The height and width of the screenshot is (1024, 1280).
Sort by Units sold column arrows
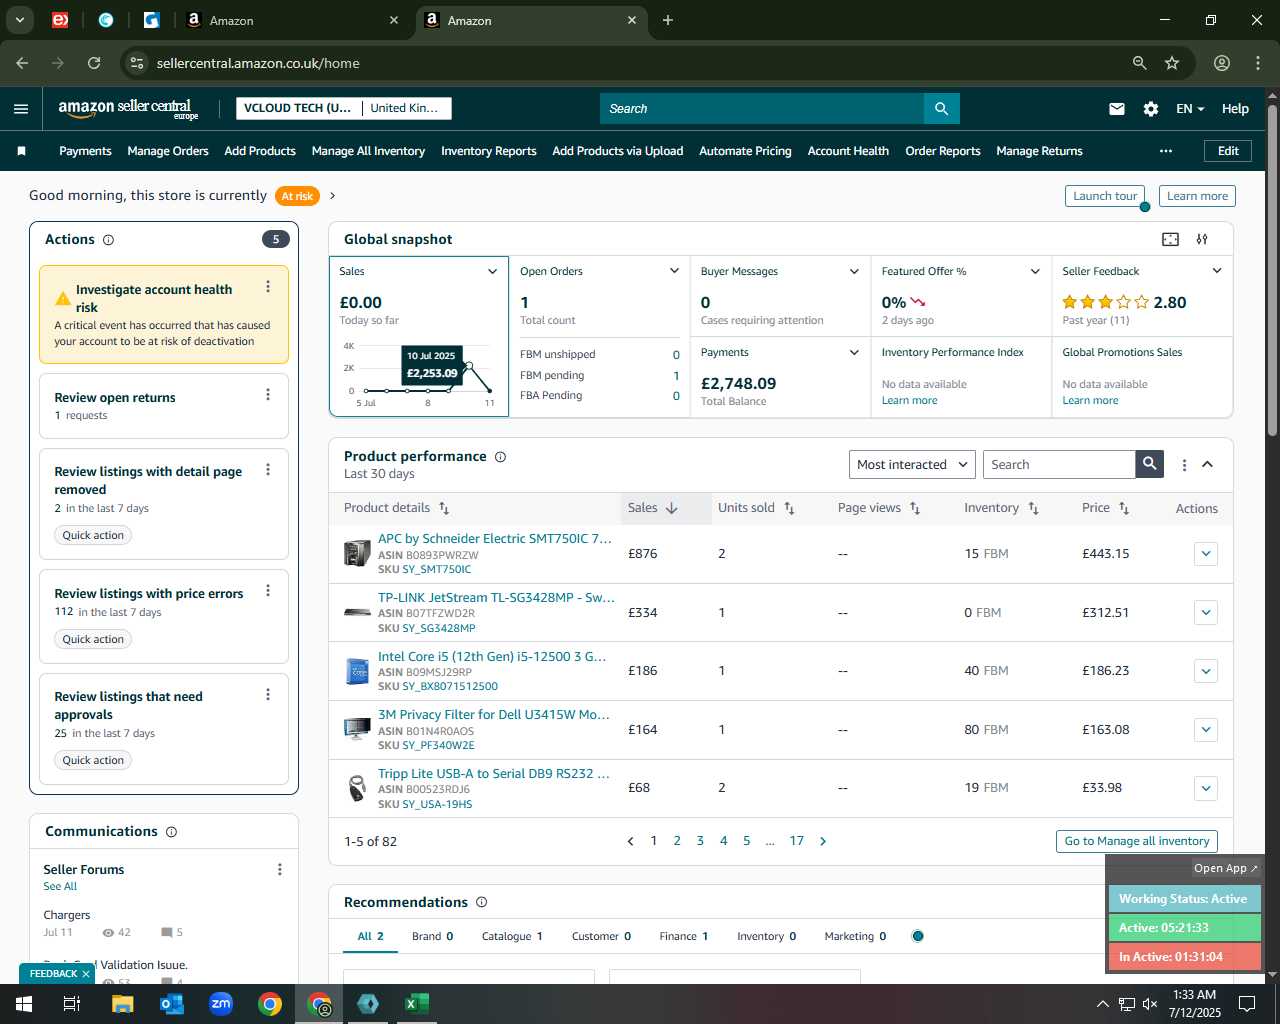click(x=789, y=508)
